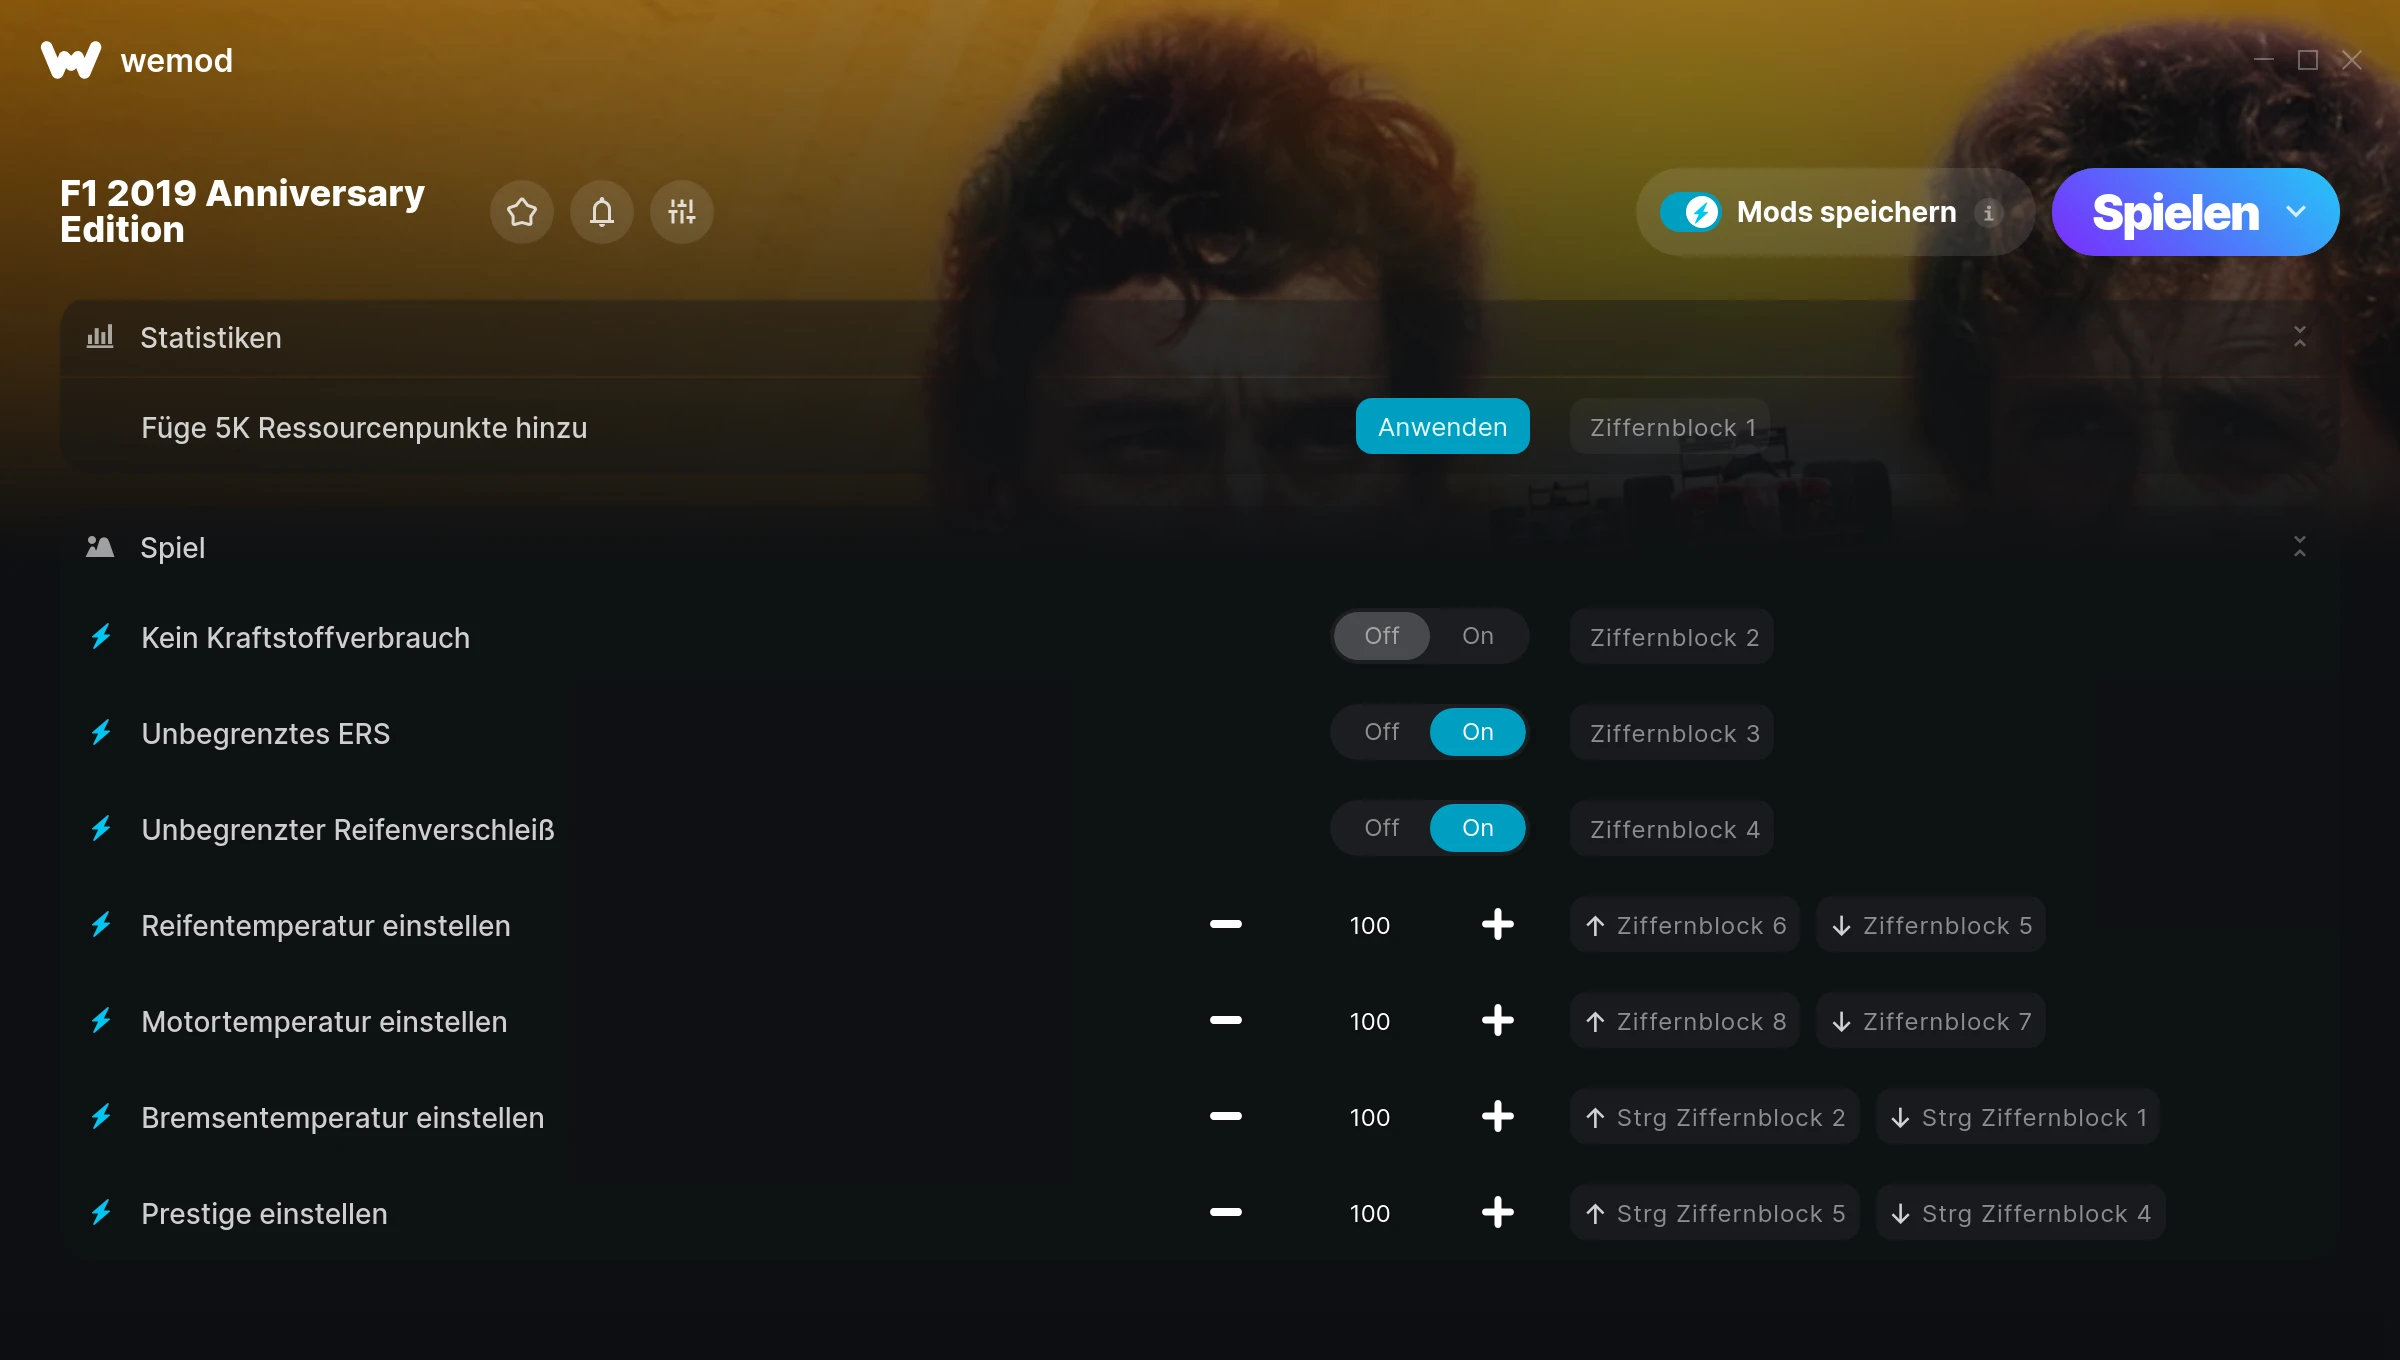Increase Reifentemperatur with plus icon

click(1497, 925)
